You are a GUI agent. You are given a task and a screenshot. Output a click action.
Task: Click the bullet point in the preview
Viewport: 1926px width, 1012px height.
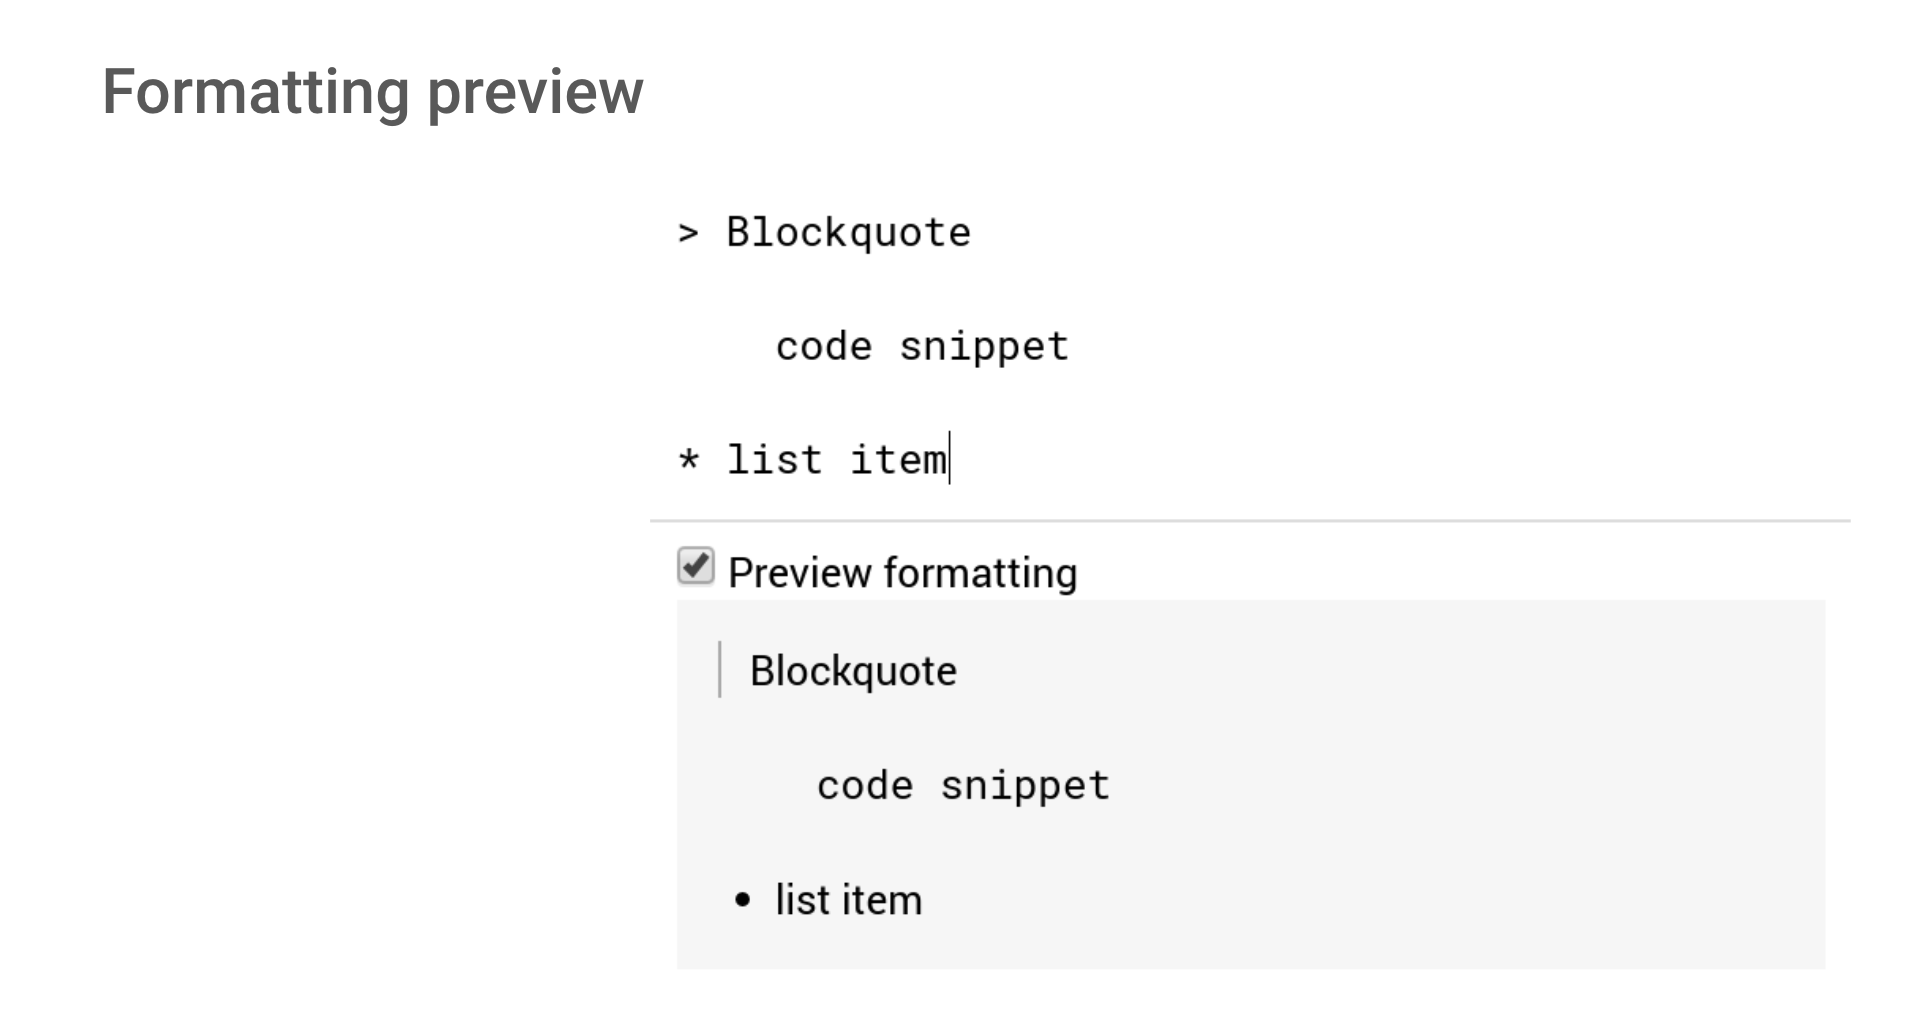(741, 901)
